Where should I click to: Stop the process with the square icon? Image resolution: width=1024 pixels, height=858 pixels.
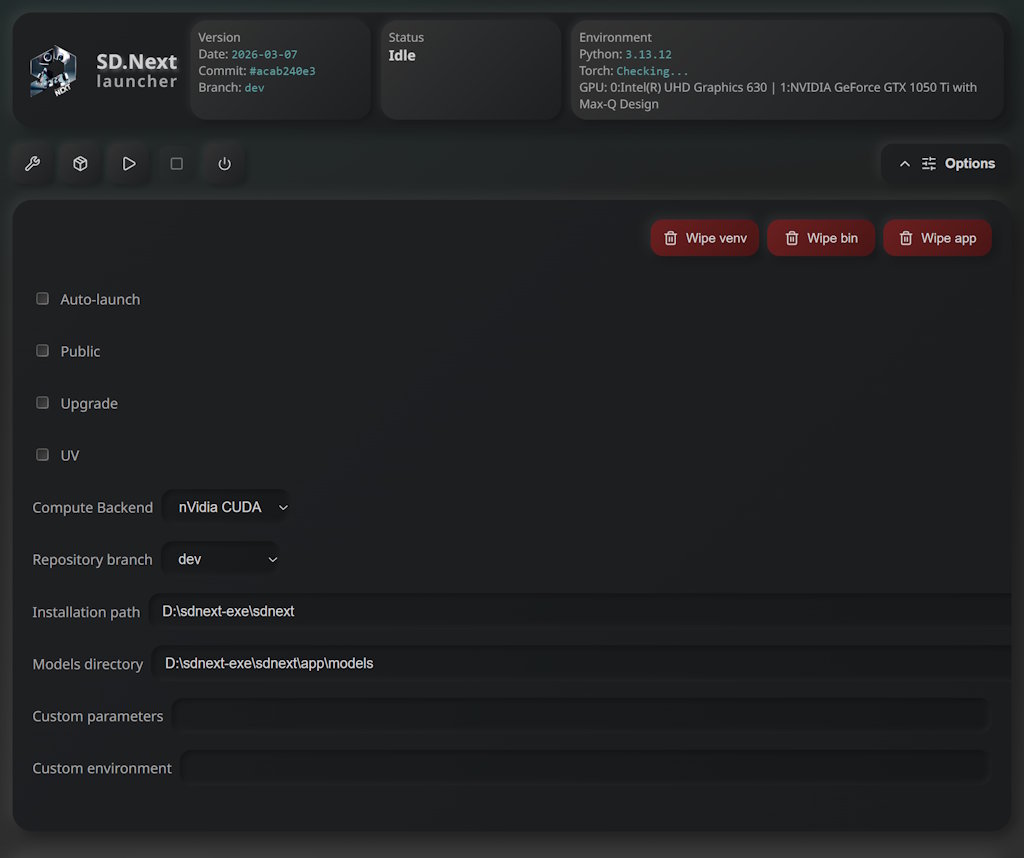tap(176, 163)
